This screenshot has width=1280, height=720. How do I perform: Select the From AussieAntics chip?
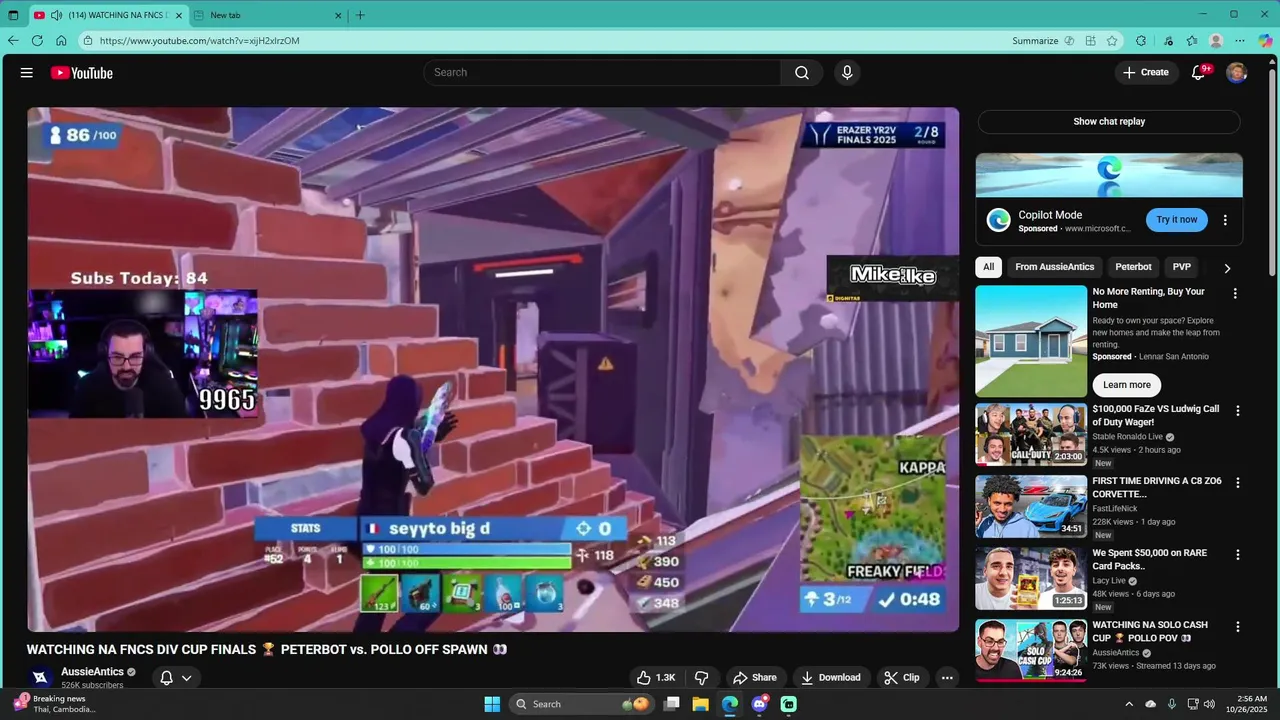click(x=1054, y=267)
